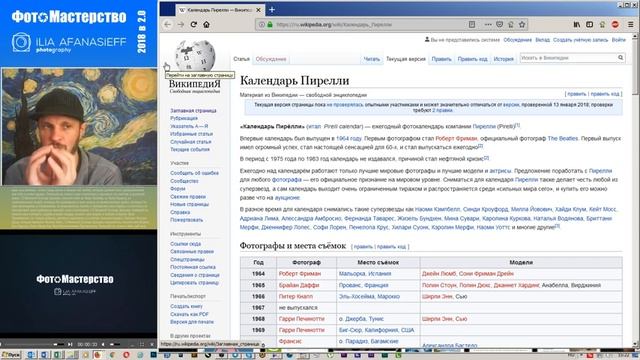Click Создать учётную запись link
This screenshot has width=640, height=360.
pos(580,40)
